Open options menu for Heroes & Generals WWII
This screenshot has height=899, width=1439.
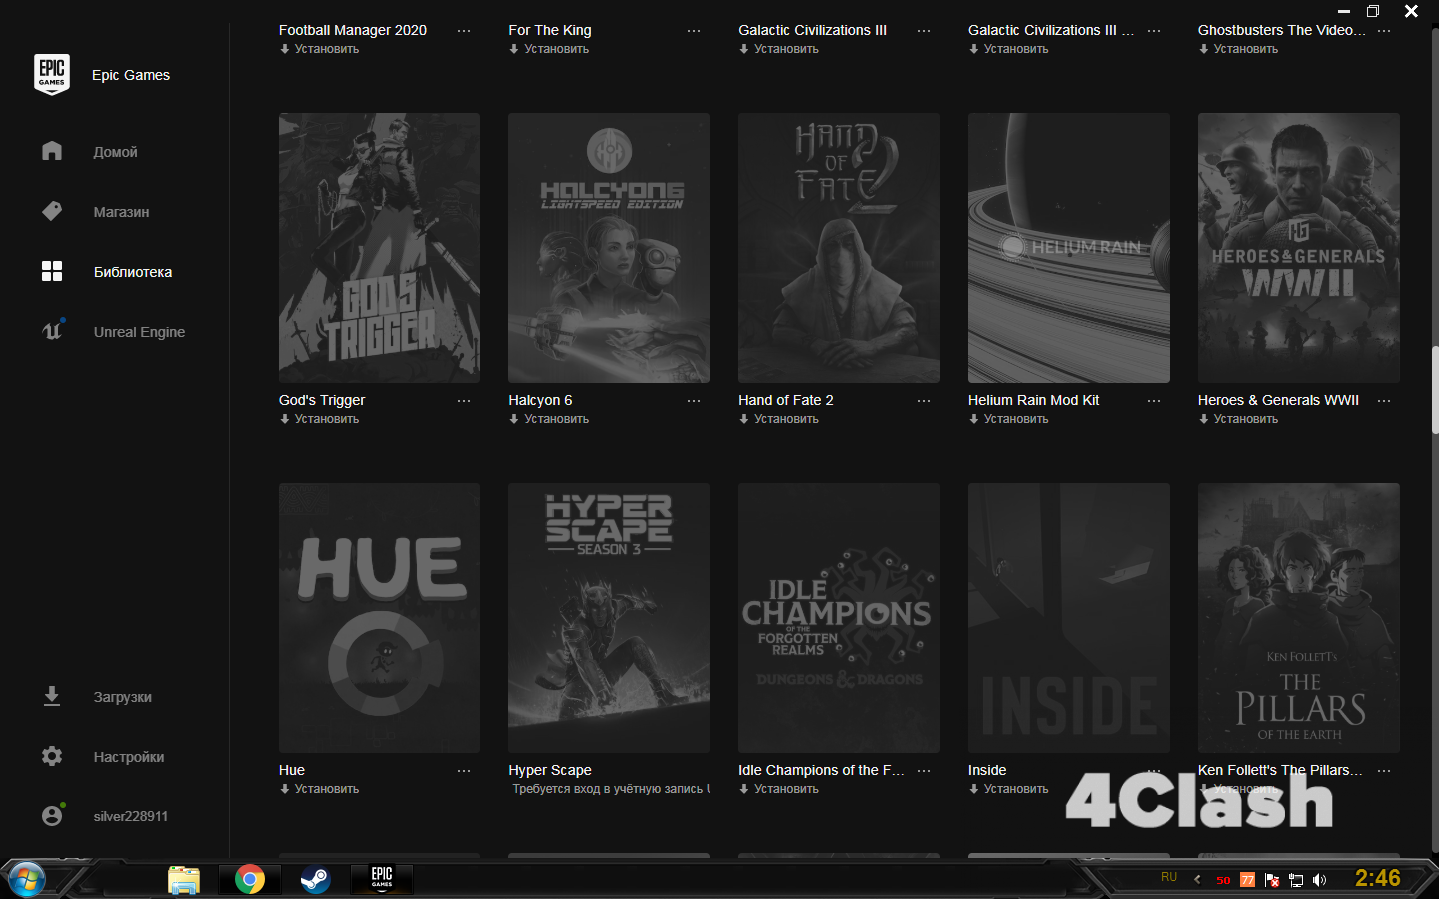click(x=1384, y=400)
